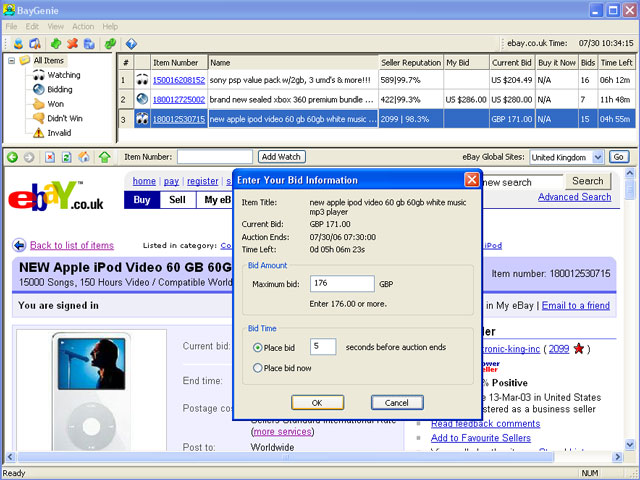640x480 pixels.
Task: Click the blue save toolbar icon
Action: [x=89, y=43]
